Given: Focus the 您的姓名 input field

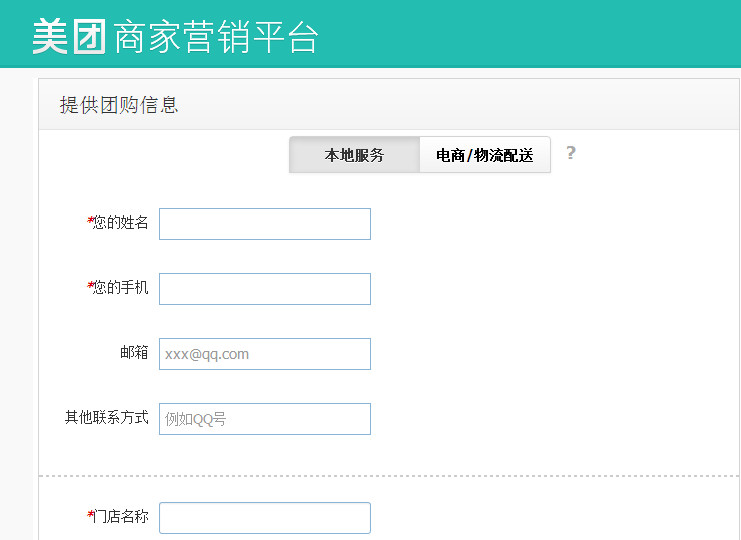Looking at the screenshot, I should [265, 224].
